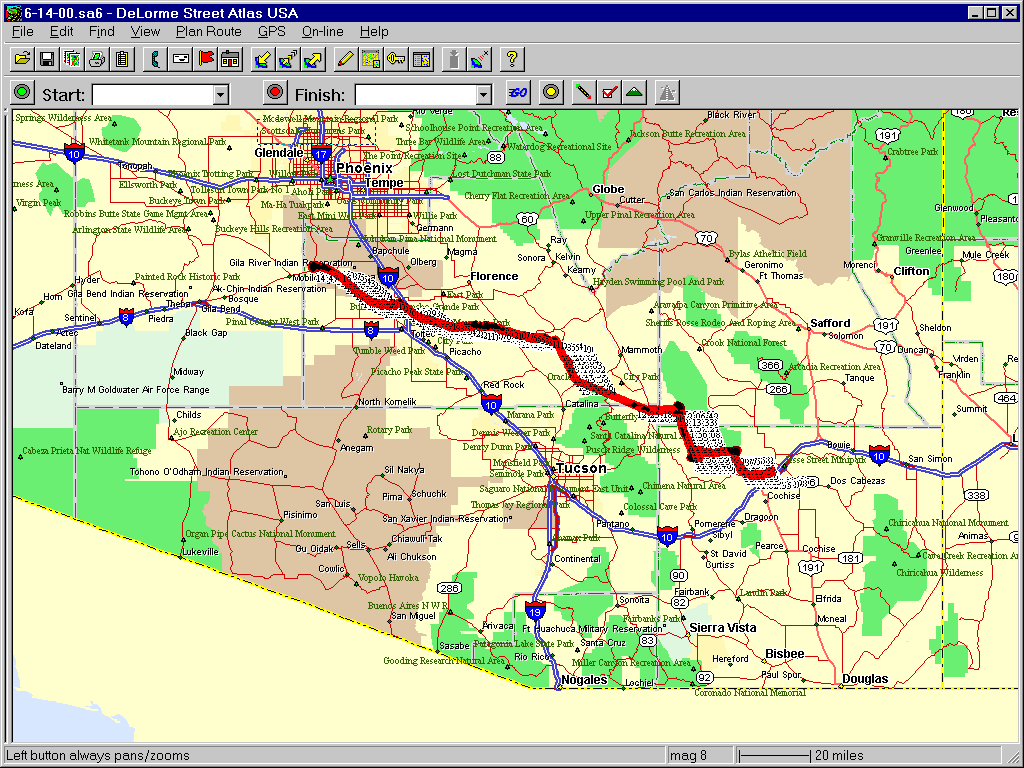Select the red flag marker tool

coord(206,59)
